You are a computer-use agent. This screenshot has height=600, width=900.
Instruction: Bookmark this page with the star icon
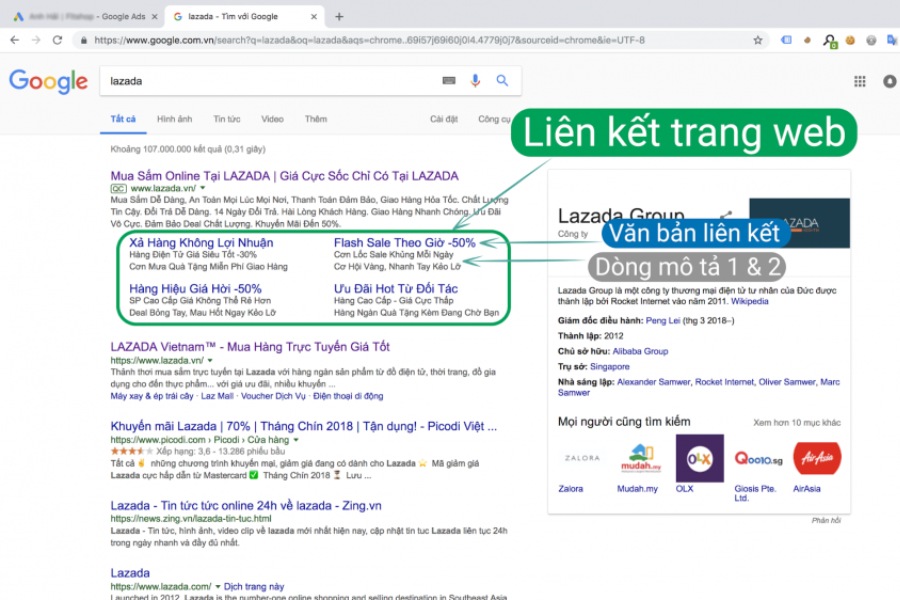(758, 40)
